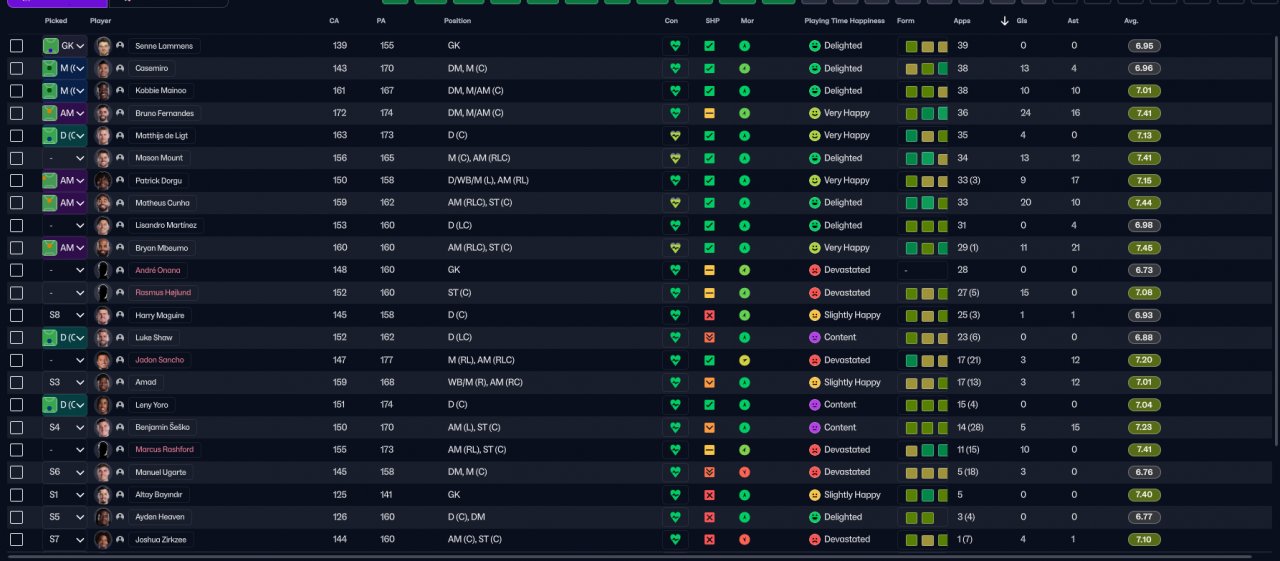Select Lisandro Martínez's row checkbox
This screenshot has width=1280, height=561.
[x=16, y=225]
